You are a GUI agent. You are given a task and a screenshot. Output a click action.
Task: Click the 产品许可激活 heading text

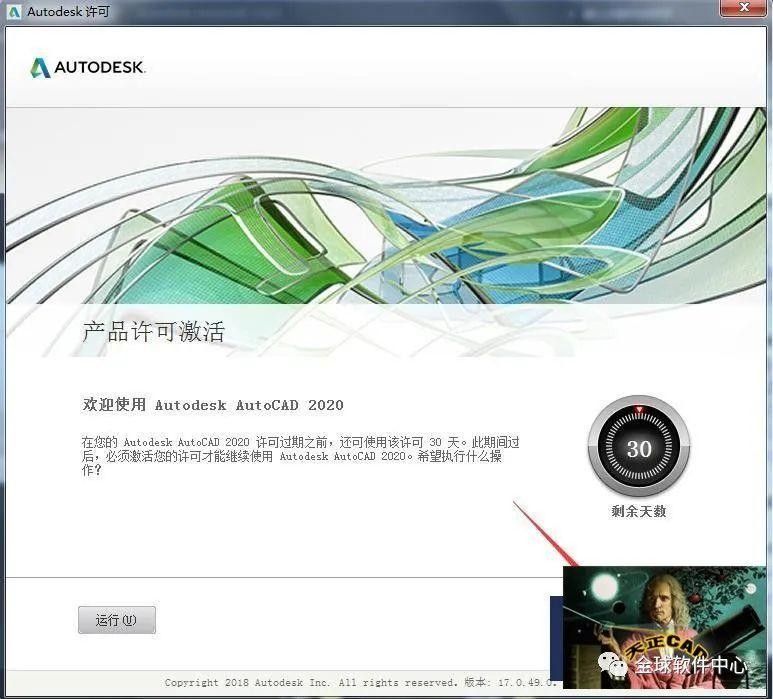click(153, 331)
